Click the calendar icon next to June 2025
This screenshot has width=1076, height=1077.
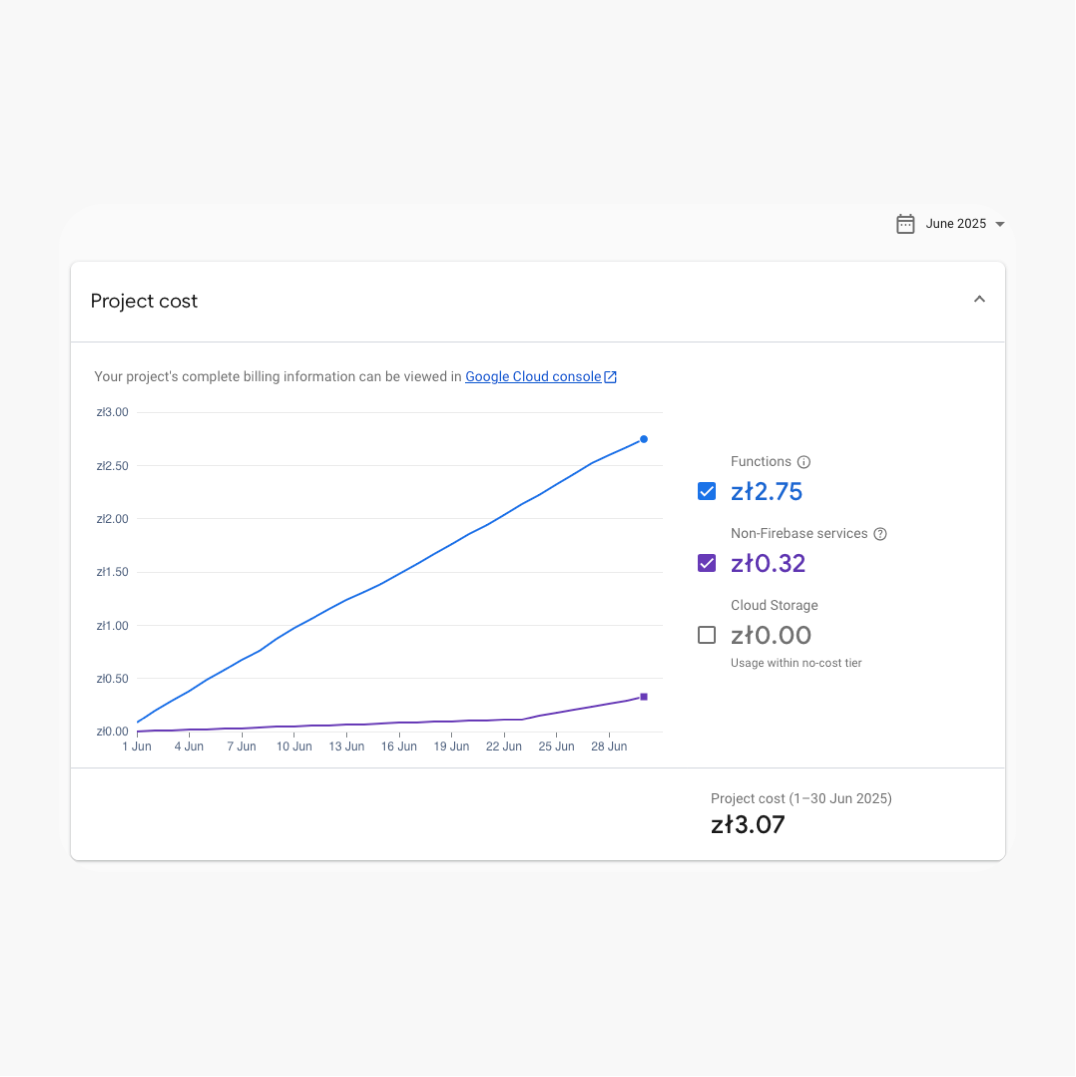click(905, 224)
